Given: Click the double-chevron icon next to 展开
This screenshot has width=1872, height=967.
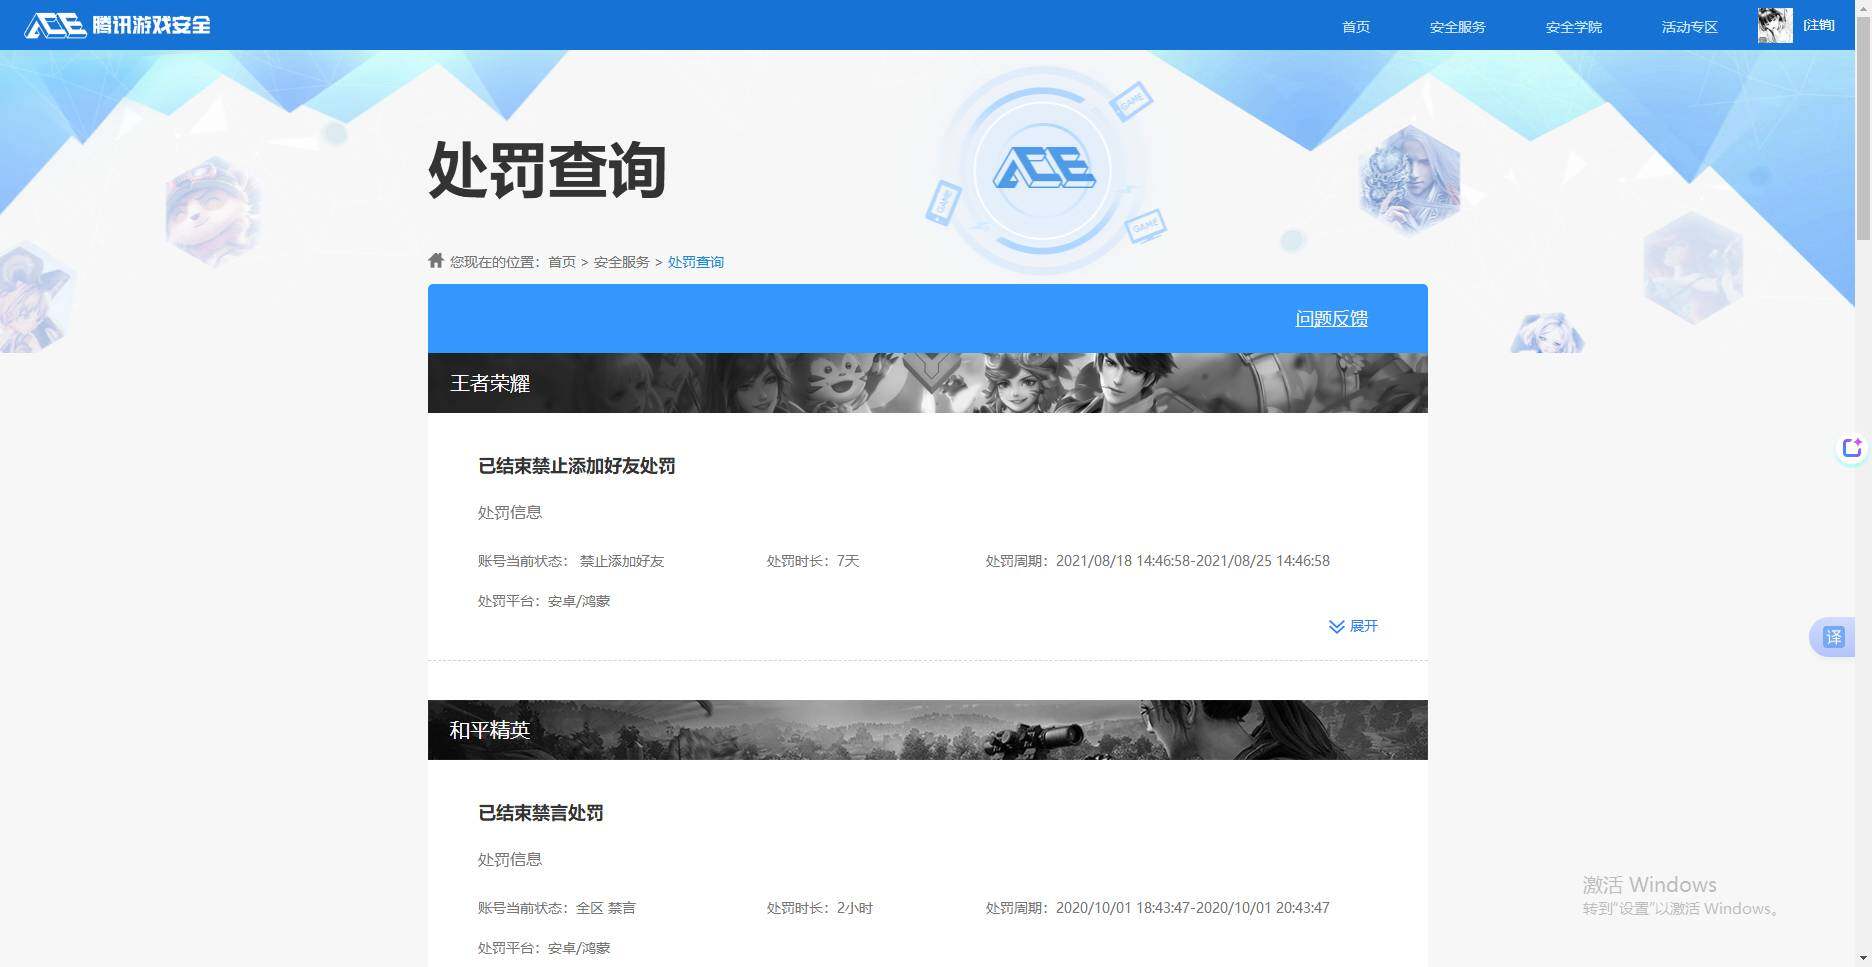Looking at the screenshot, I should coord(1336,626).
